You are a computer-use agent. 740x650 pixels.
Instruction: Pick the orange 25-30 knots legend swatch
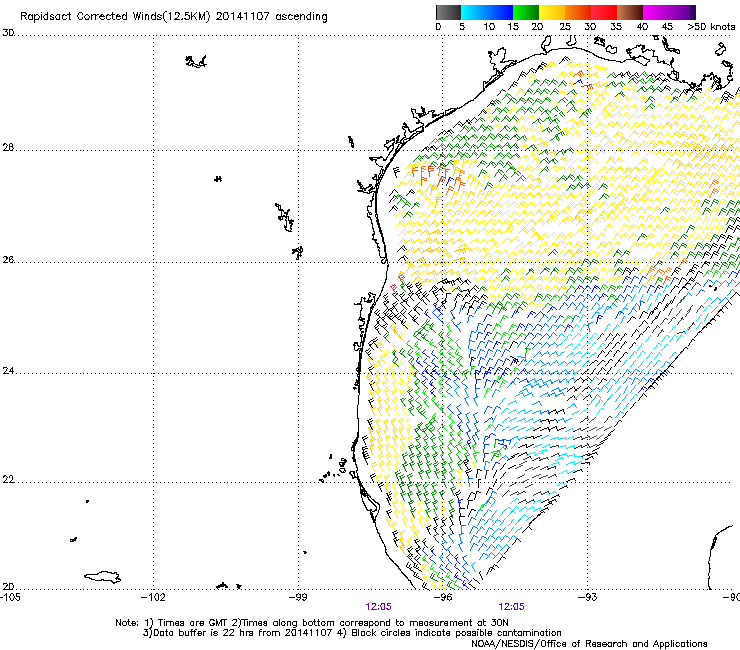click(x=578, y=12)
